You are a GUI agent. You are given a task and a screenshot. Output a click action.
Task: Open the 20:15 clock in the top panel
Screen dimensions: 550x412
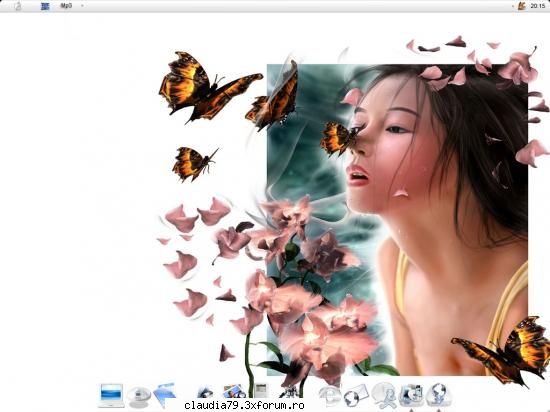538,6
